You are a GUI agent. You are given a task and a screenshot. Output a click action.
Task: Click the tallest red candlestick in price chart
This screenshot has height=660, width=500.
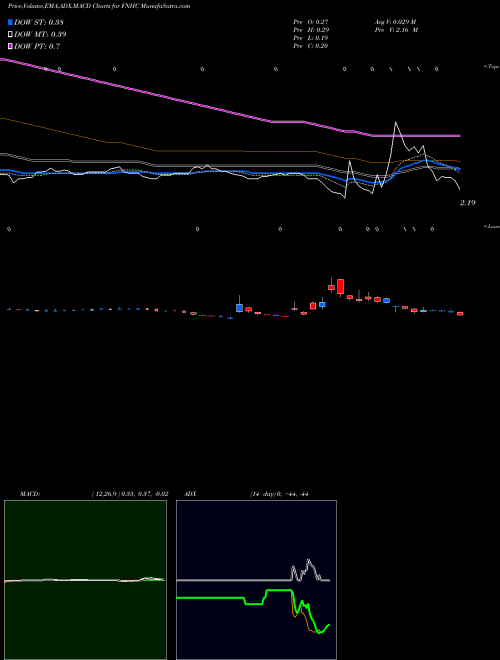point(340,287)
